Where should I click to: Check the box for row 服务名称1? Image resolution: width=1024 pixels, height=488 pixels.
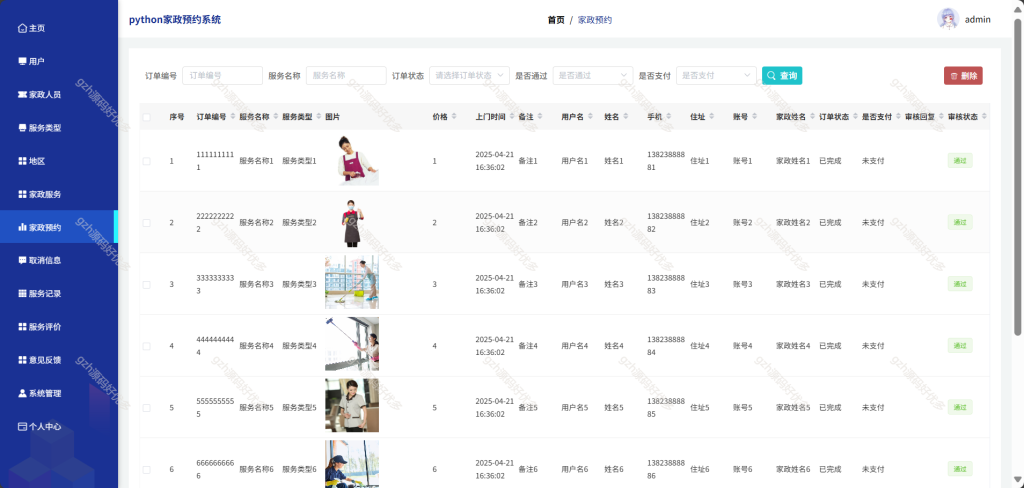(x=146, y=161)
